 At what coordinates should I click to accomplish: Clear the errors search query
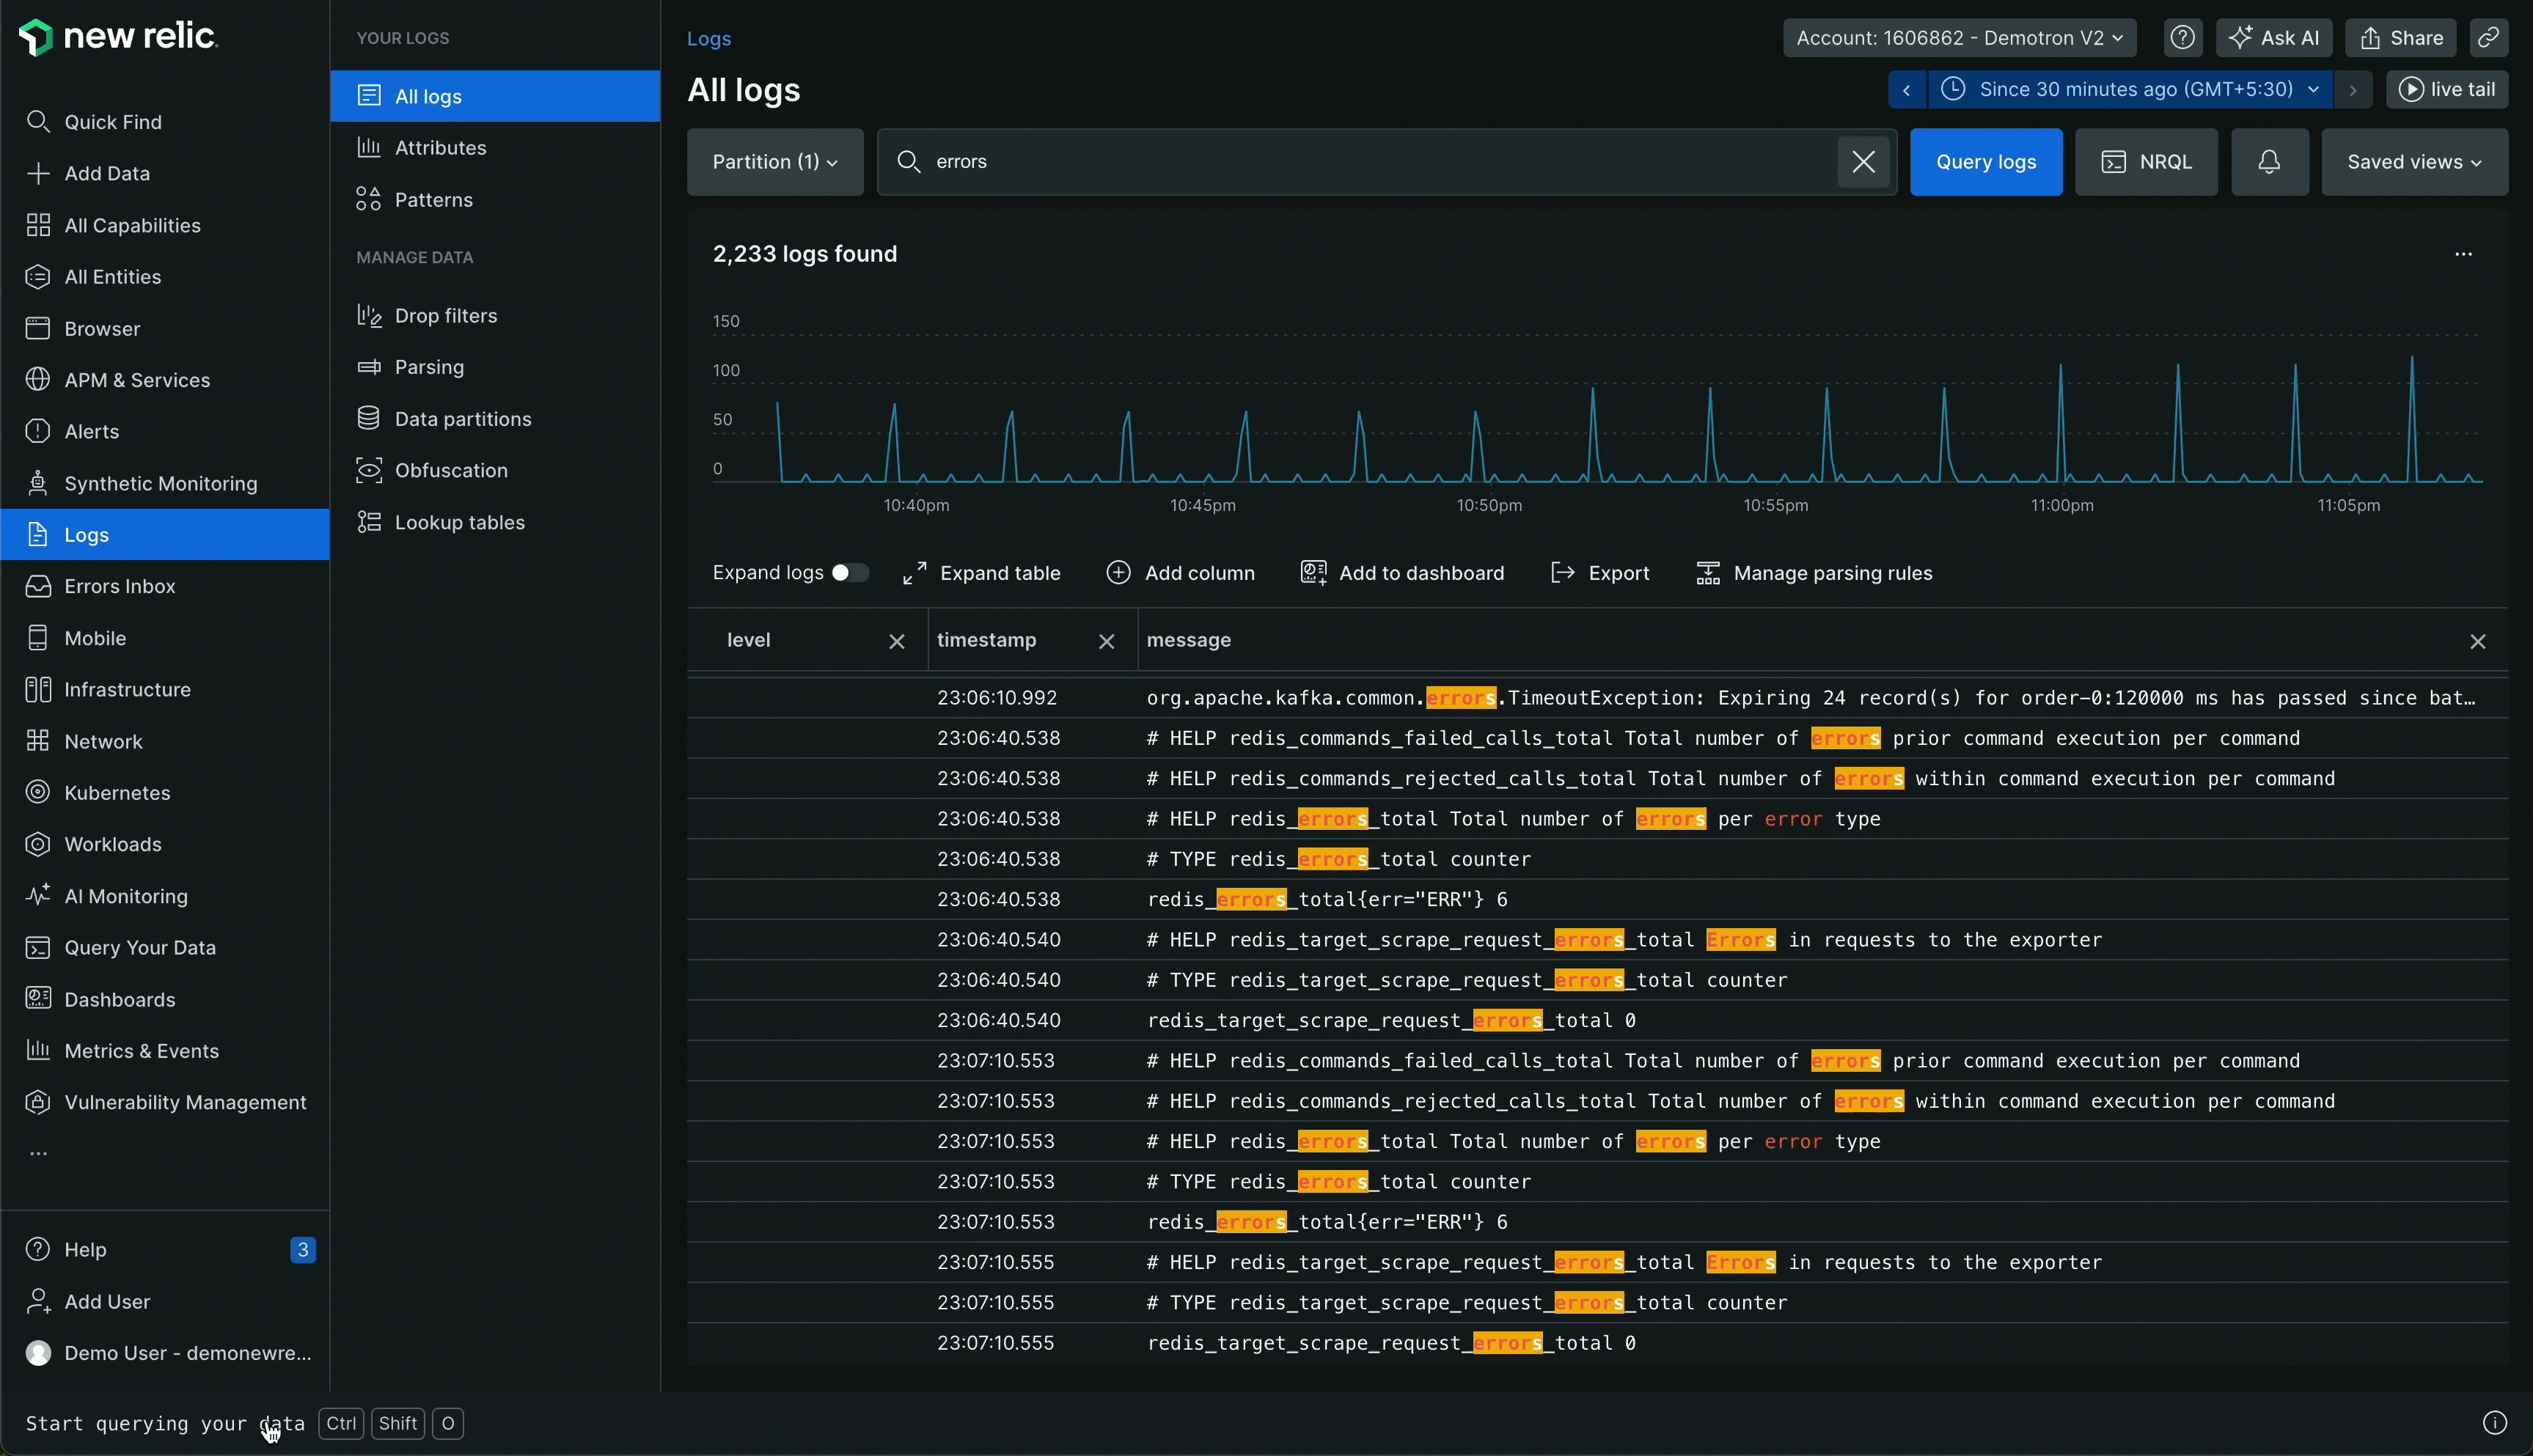pyautogui.click(x=1863, y=162)
